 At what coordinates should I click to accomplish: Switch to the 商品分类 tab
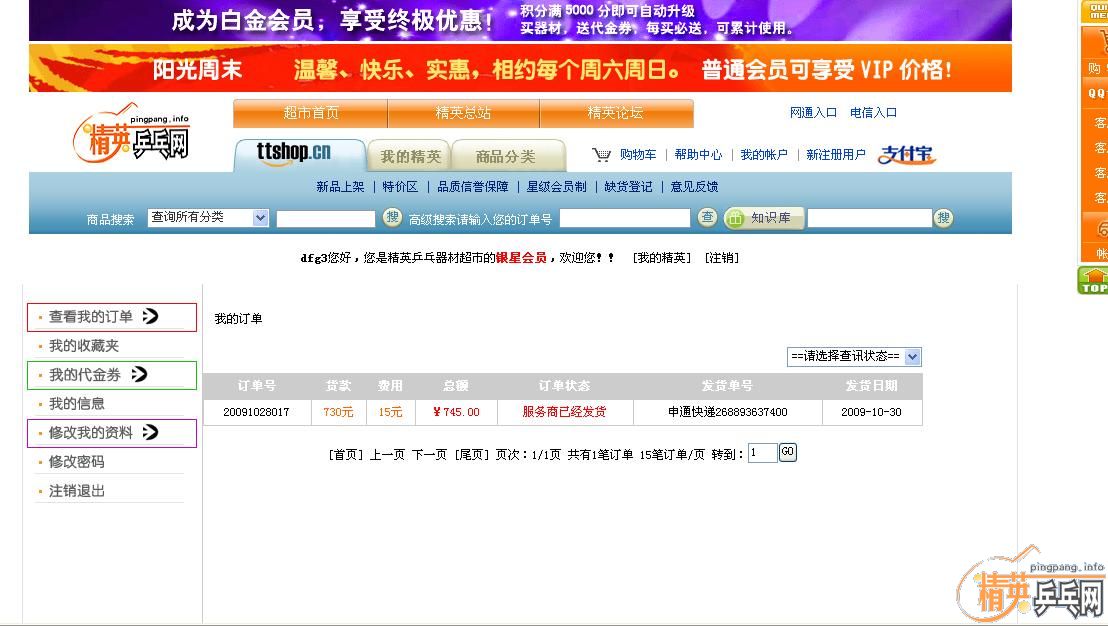click(x=505, y=157)
